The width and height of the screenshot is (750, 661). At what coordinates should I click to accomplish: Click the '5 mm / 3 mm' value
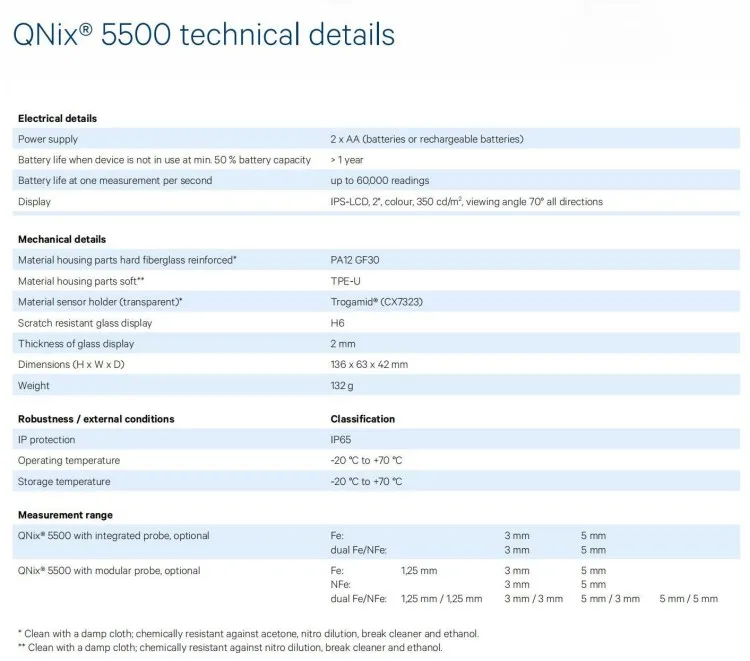tap(610, 599)
